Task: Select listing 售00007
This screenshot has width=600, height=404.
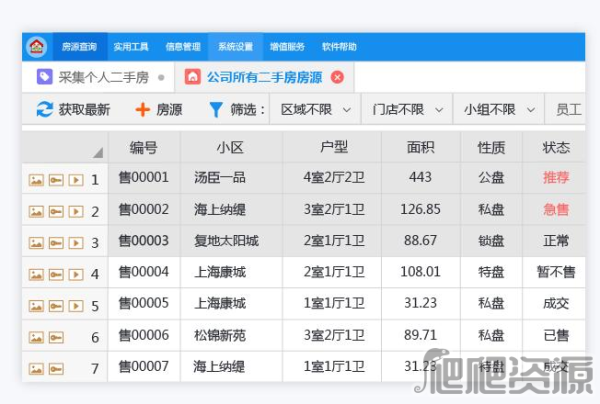Action: click(x=144, y=367)
